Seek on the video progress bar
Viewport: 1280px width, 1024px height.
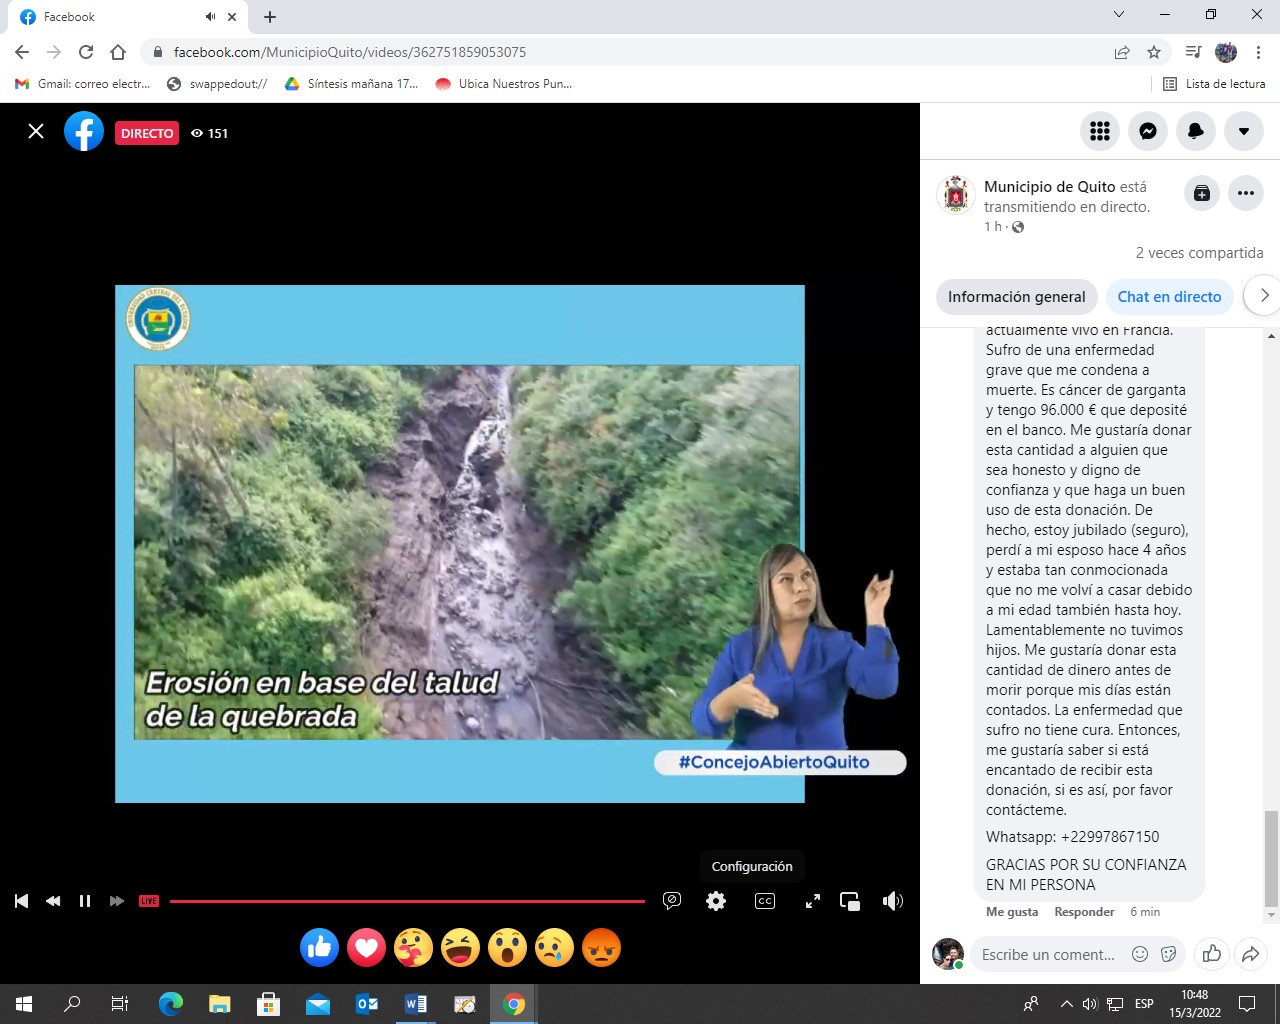[x=407, y=901]
